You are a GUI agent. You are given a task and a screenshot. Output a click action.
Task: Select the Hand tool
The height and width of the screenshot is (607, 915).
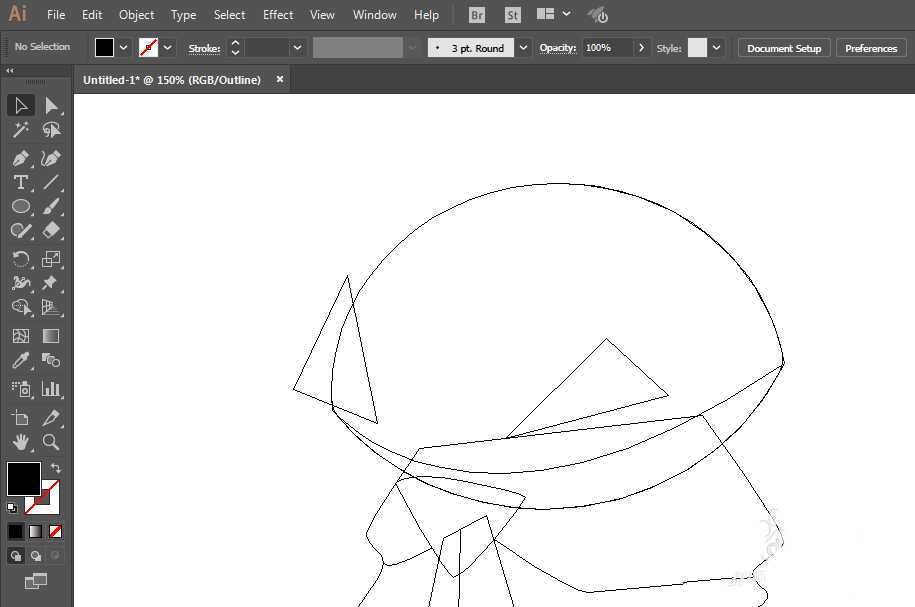(20, 442)
